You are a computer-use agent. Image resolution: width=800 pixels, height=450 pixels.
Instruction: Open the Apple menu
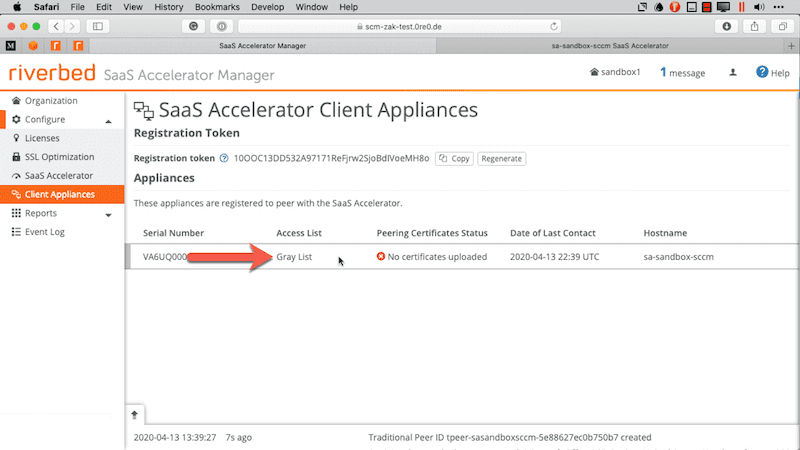coord(17,7)
